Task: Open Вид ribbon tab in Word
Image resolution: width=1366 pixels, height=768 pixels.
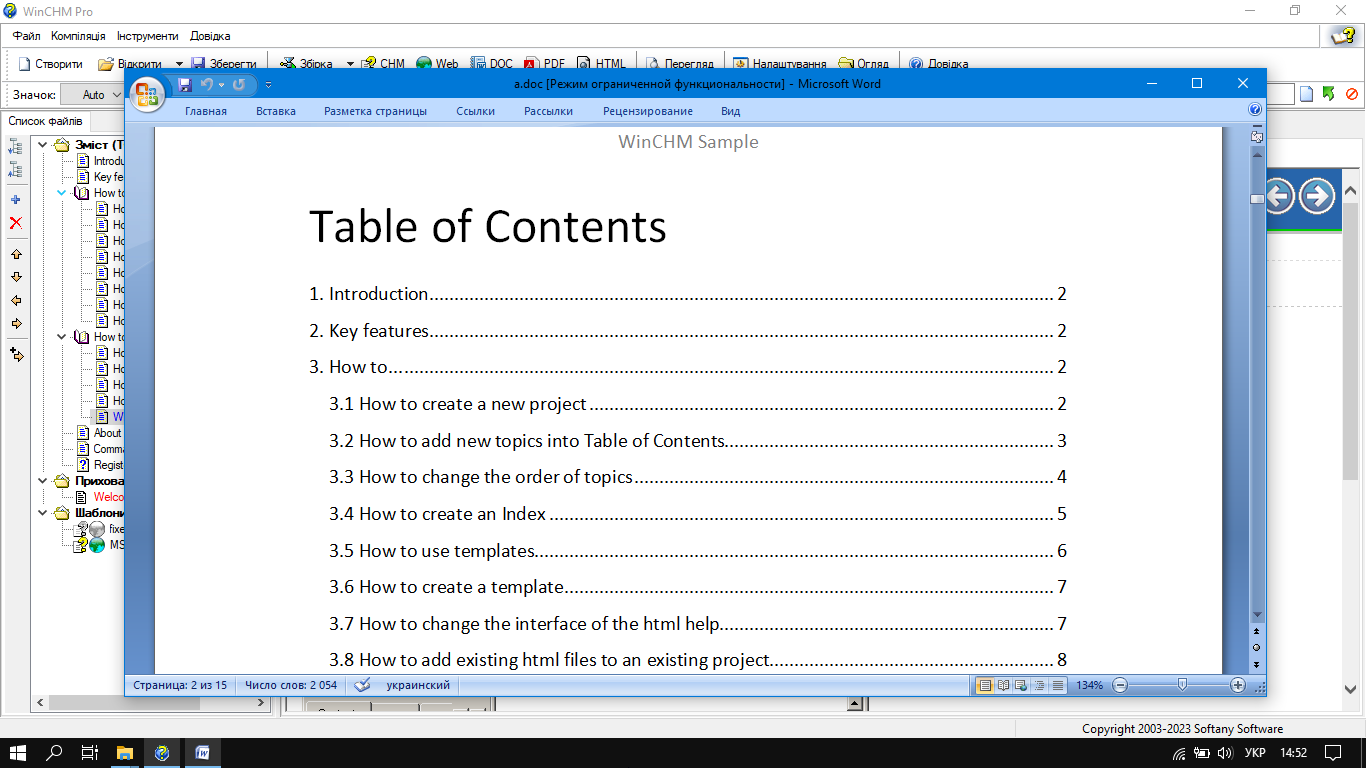Action: pyautogui.click(x=731, y=111)
